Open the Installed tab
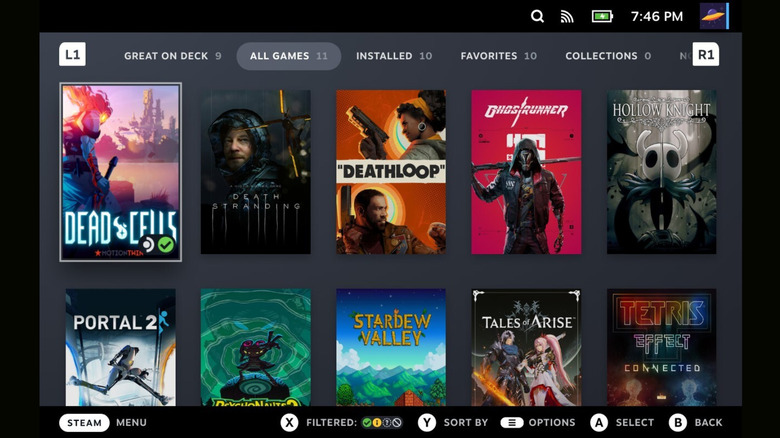The width and height of the screenshot is (780, 438). [x=394, y=56]
